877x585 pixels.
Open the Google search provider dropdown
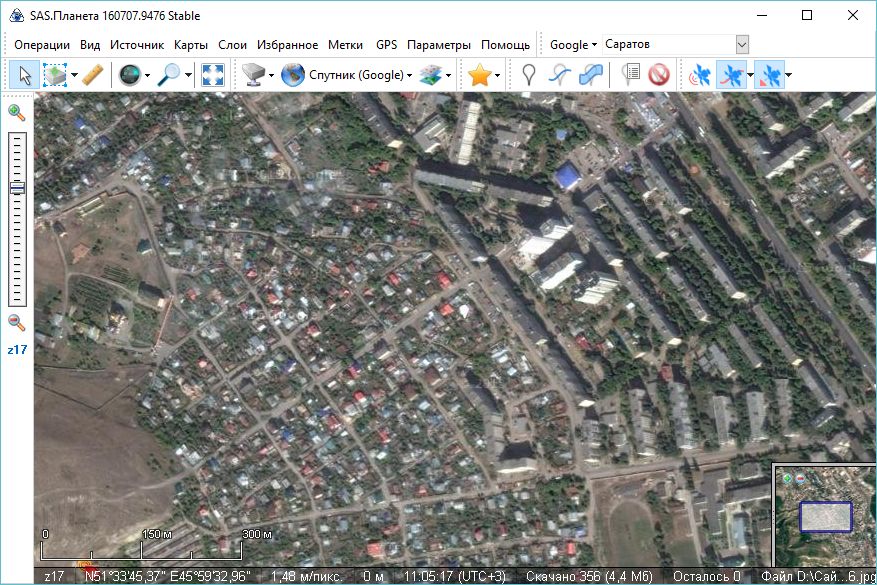tap(573, 45)
